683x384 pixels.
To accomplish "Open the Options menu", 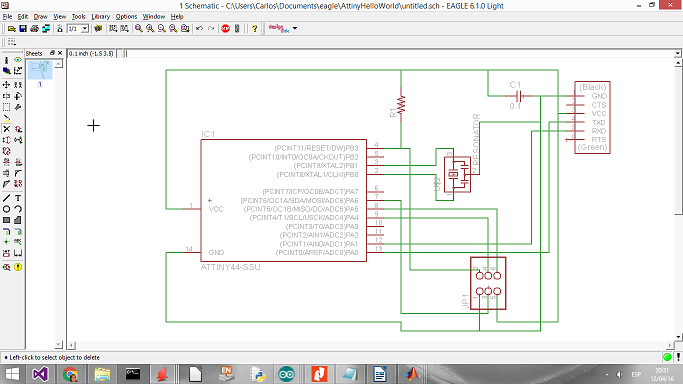I will coord(126,17).
